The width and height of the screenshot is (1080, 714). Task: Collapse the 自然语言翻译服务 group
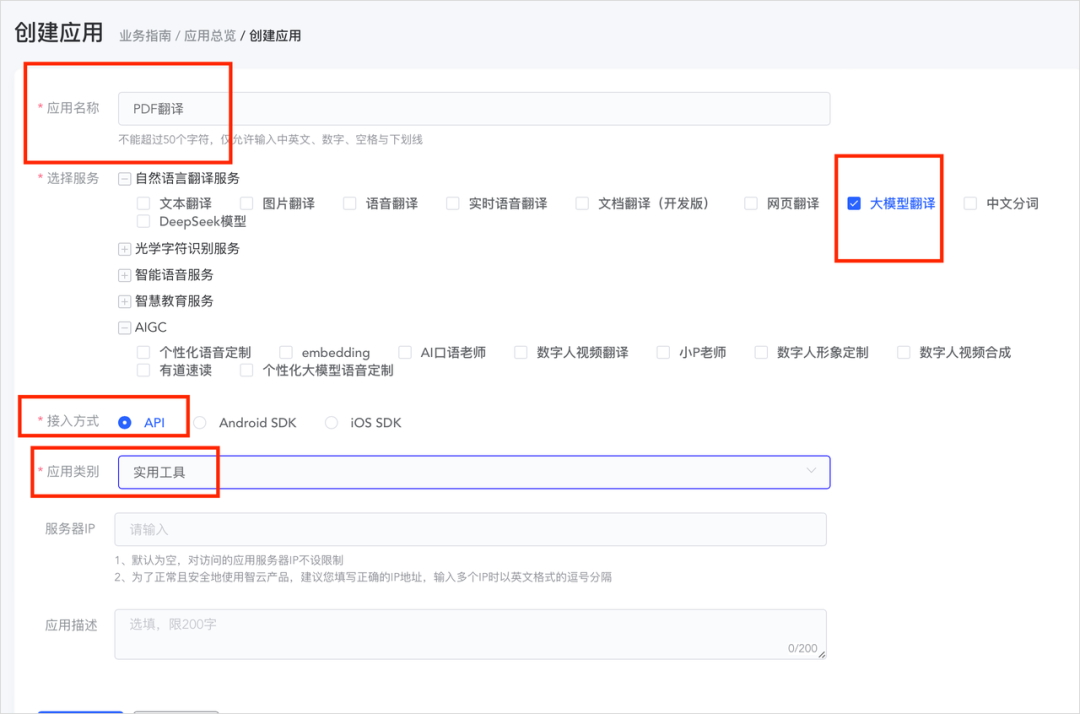point(125,179)
